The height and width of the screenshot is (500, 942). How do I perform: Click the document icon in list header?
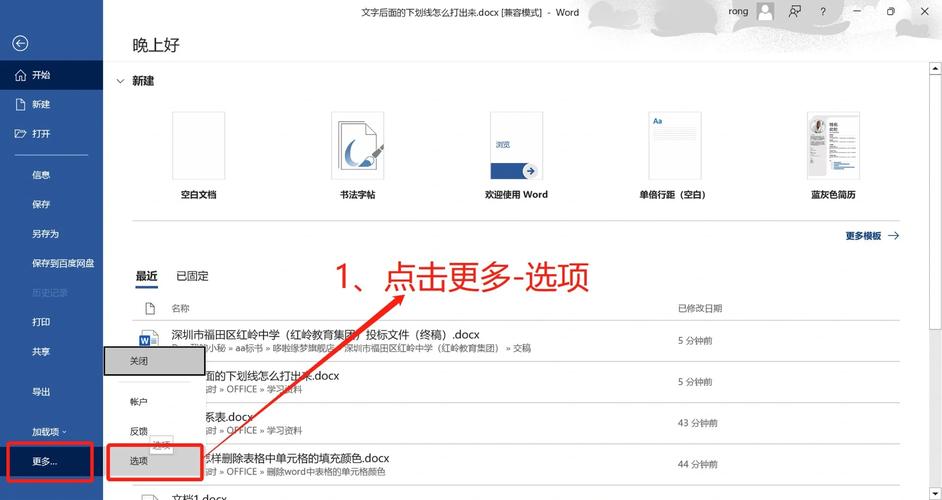pyautogui.click(x=150, y=308)
